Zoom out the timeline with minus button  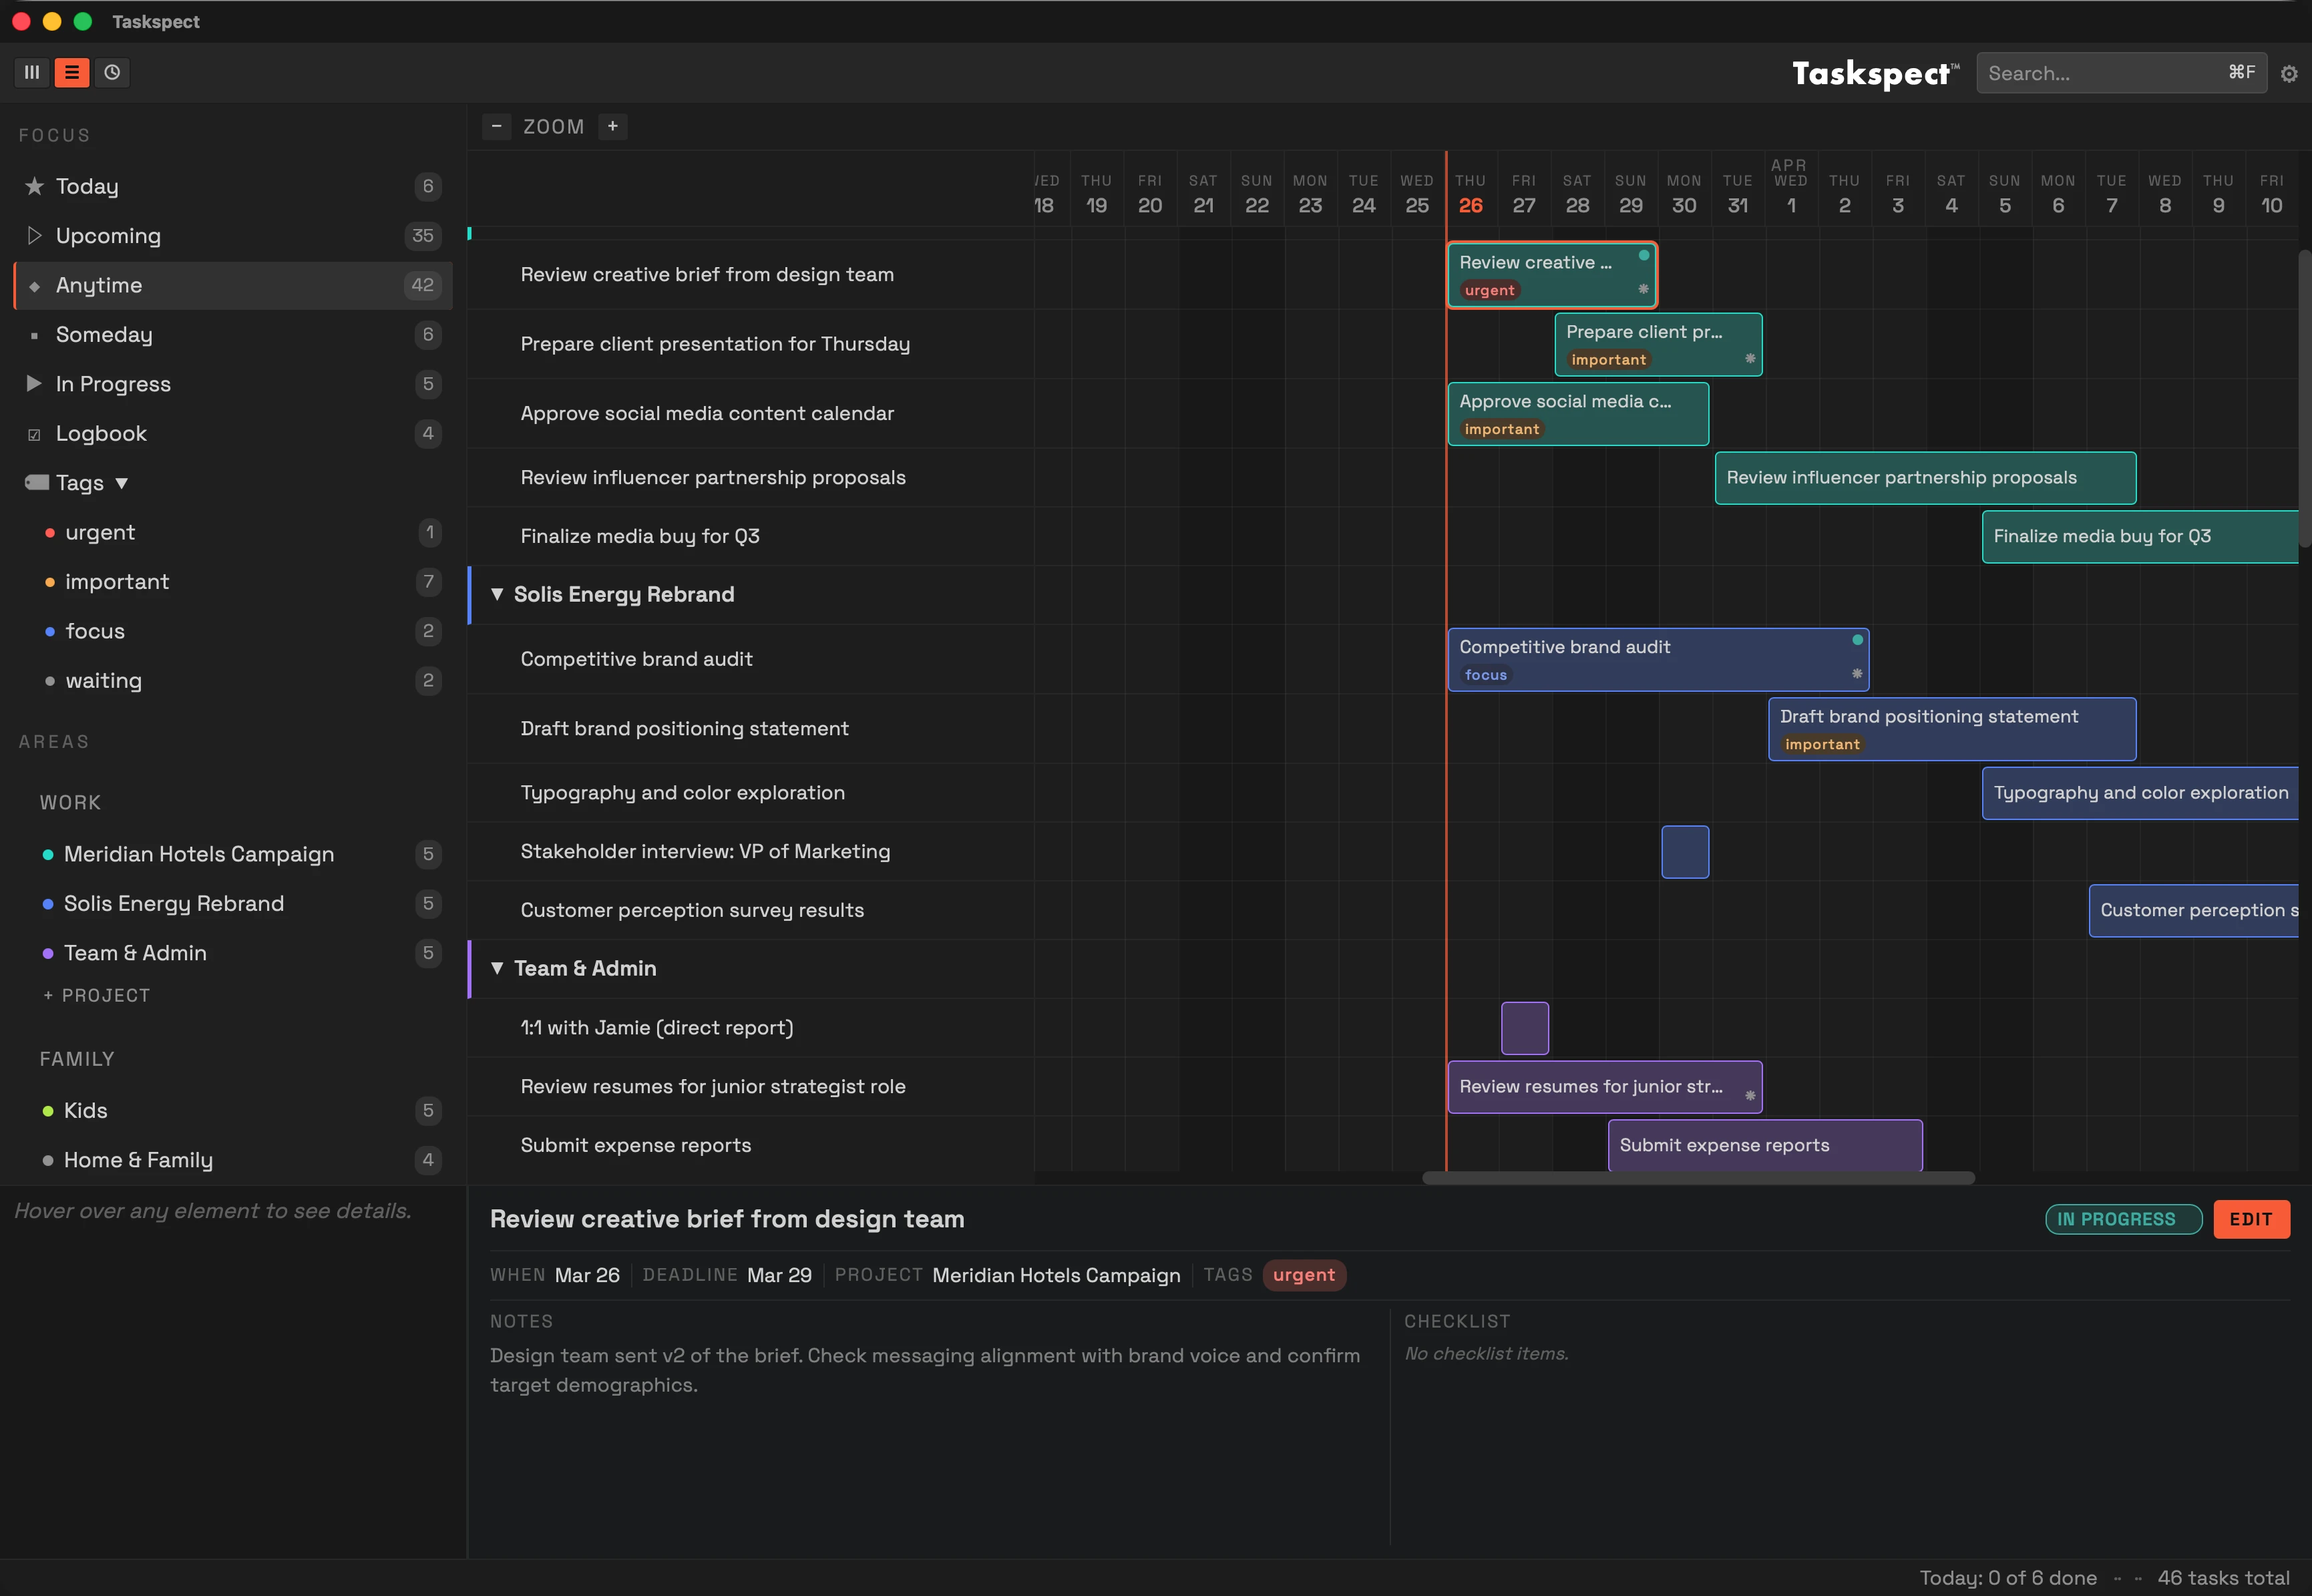coord(496,126)
